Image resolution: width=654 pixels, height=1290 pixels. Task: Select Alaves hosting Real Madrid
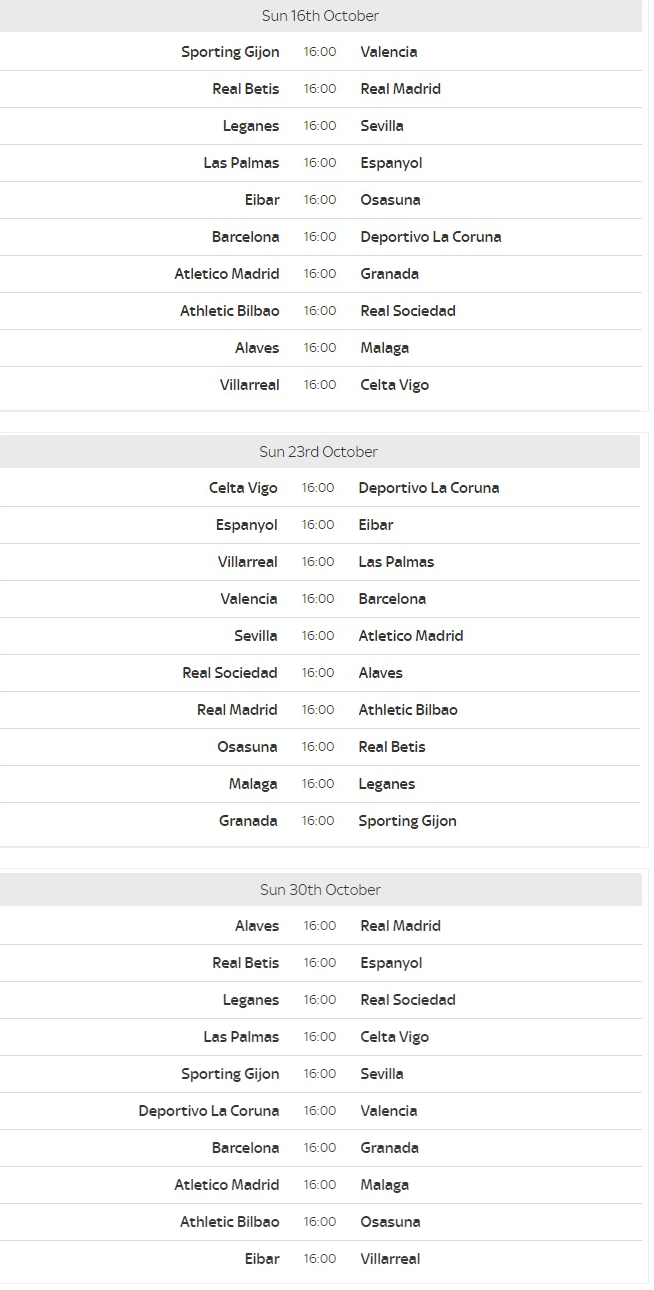click(257, 926)
